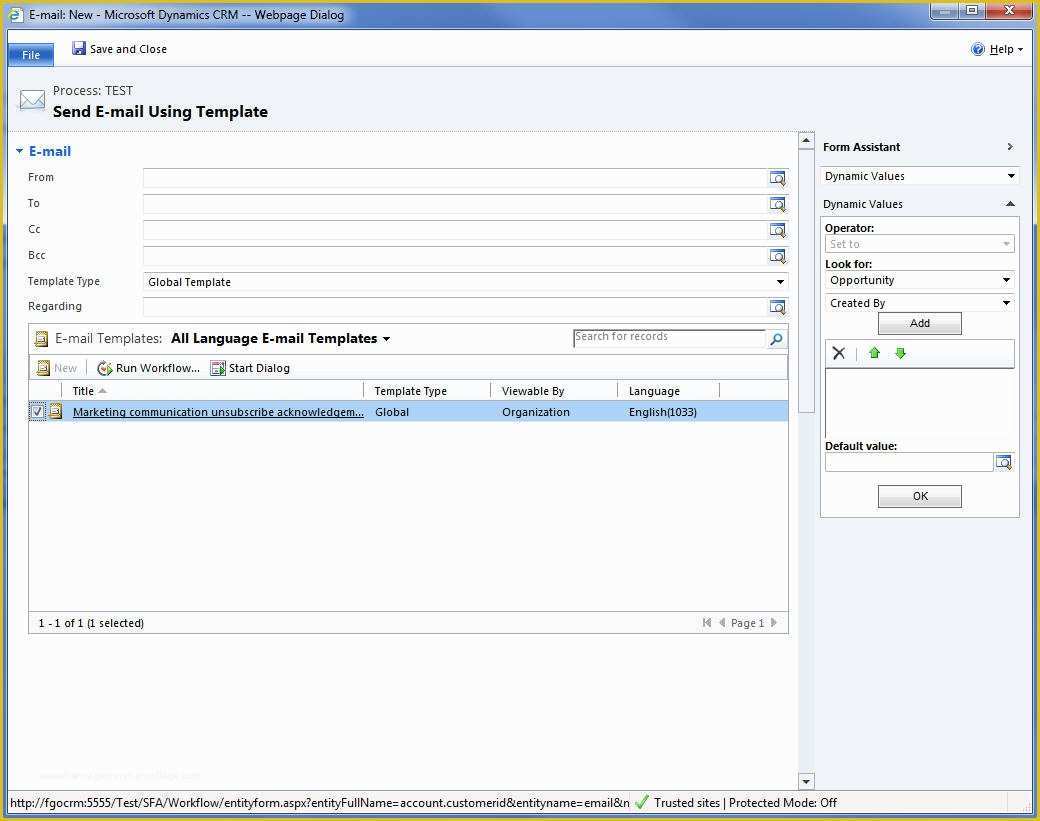This screenshot has height=821, width=1040.
Task: Click the Bcc input field
Action: 455,255
